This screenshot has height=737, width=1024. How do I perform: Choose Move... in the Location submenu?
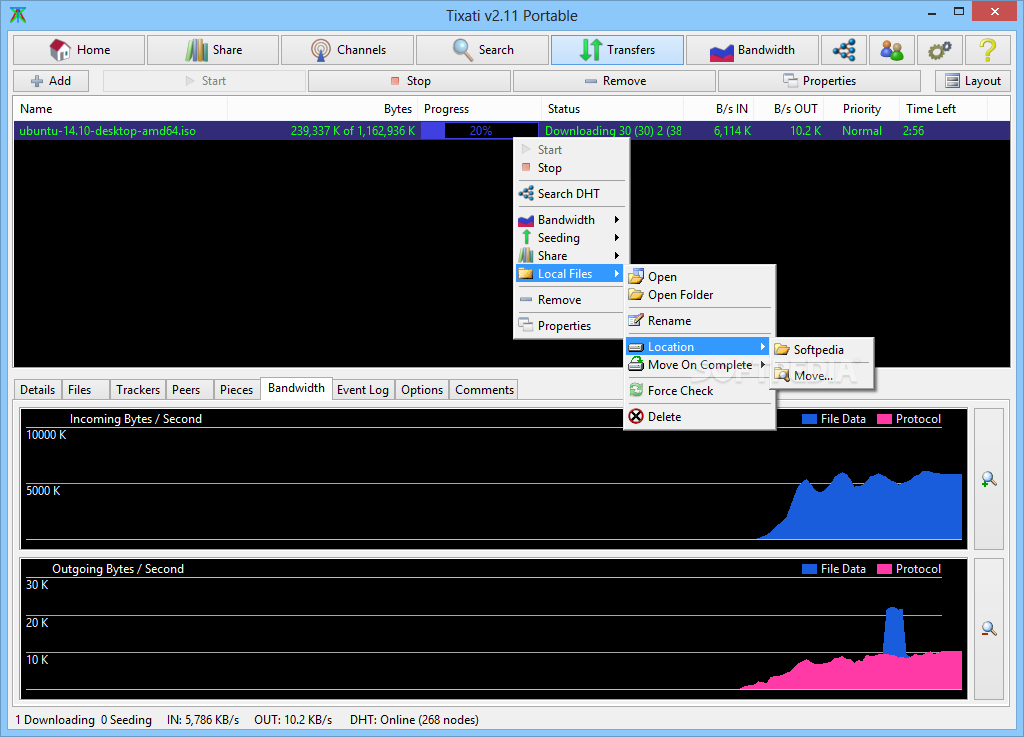pyautogui.click(x=822, y=376)
